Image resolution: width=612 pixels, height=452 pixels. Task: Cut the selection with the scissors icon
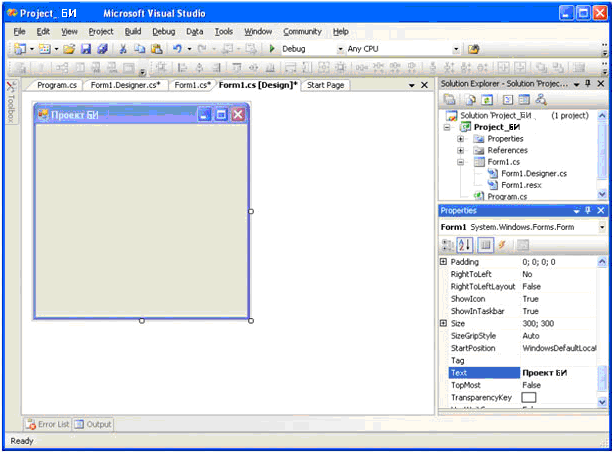coord(123,49)
